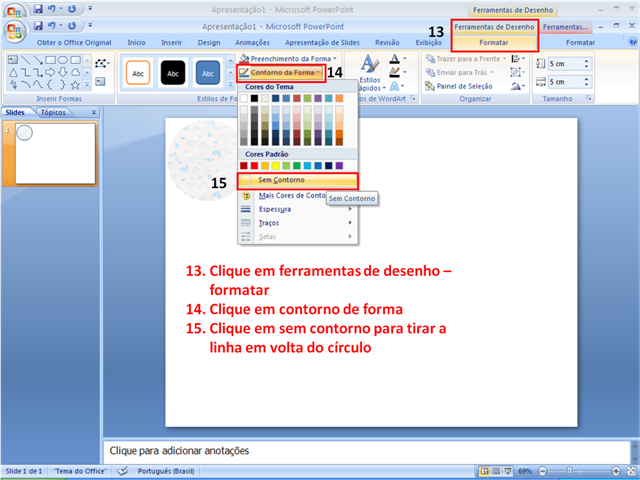The height and width of the screenshot is (480, 640).
Task: Click the zoom out minus button
Action: click(x=542, y=471)
